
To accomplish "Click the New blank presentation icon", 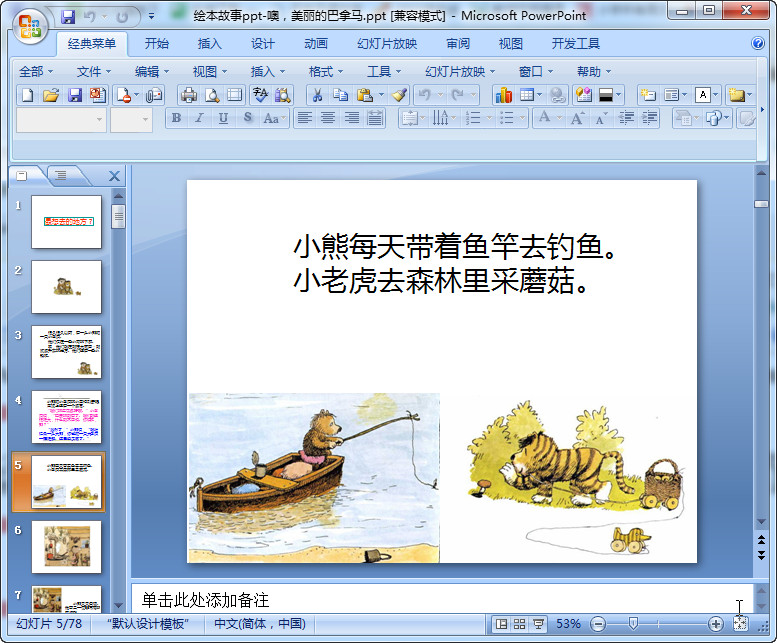I will point(28,95).
